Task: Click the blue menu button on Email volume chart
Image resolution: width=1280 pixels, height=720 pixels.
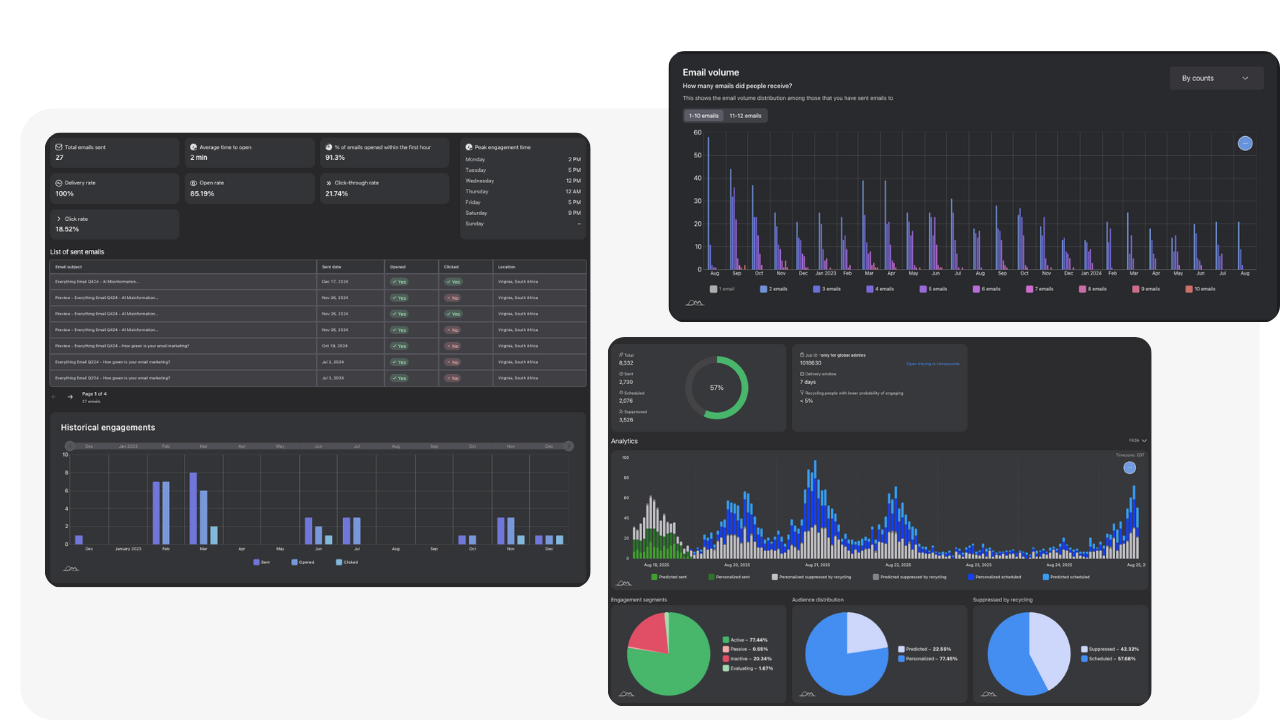Action: tap(1245, 143)
